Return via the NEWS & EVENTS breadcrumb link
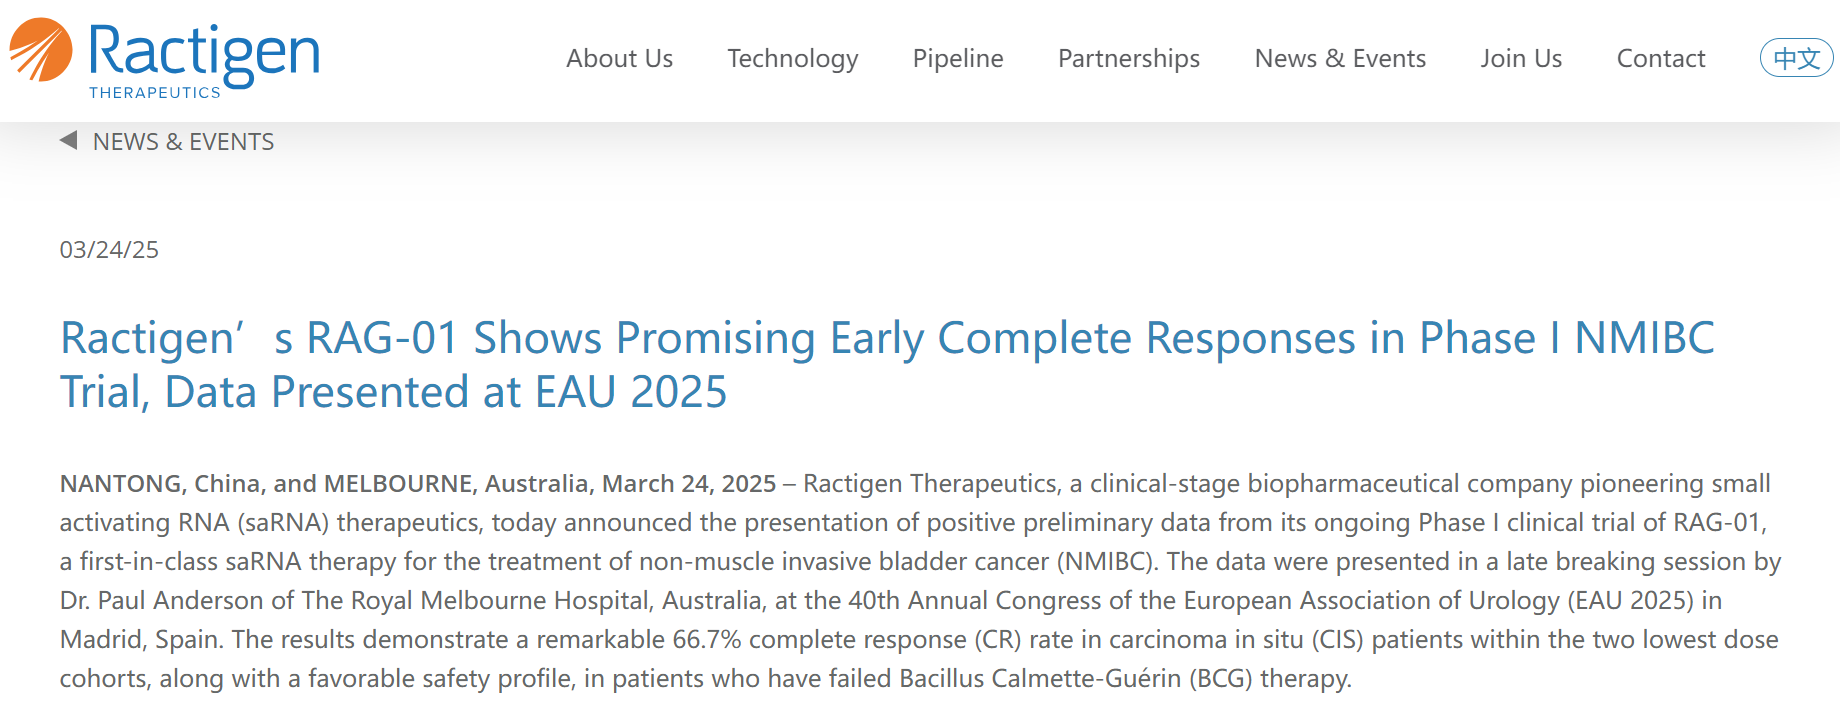Screen dimensions: 1840x709 tap(183, 142)
